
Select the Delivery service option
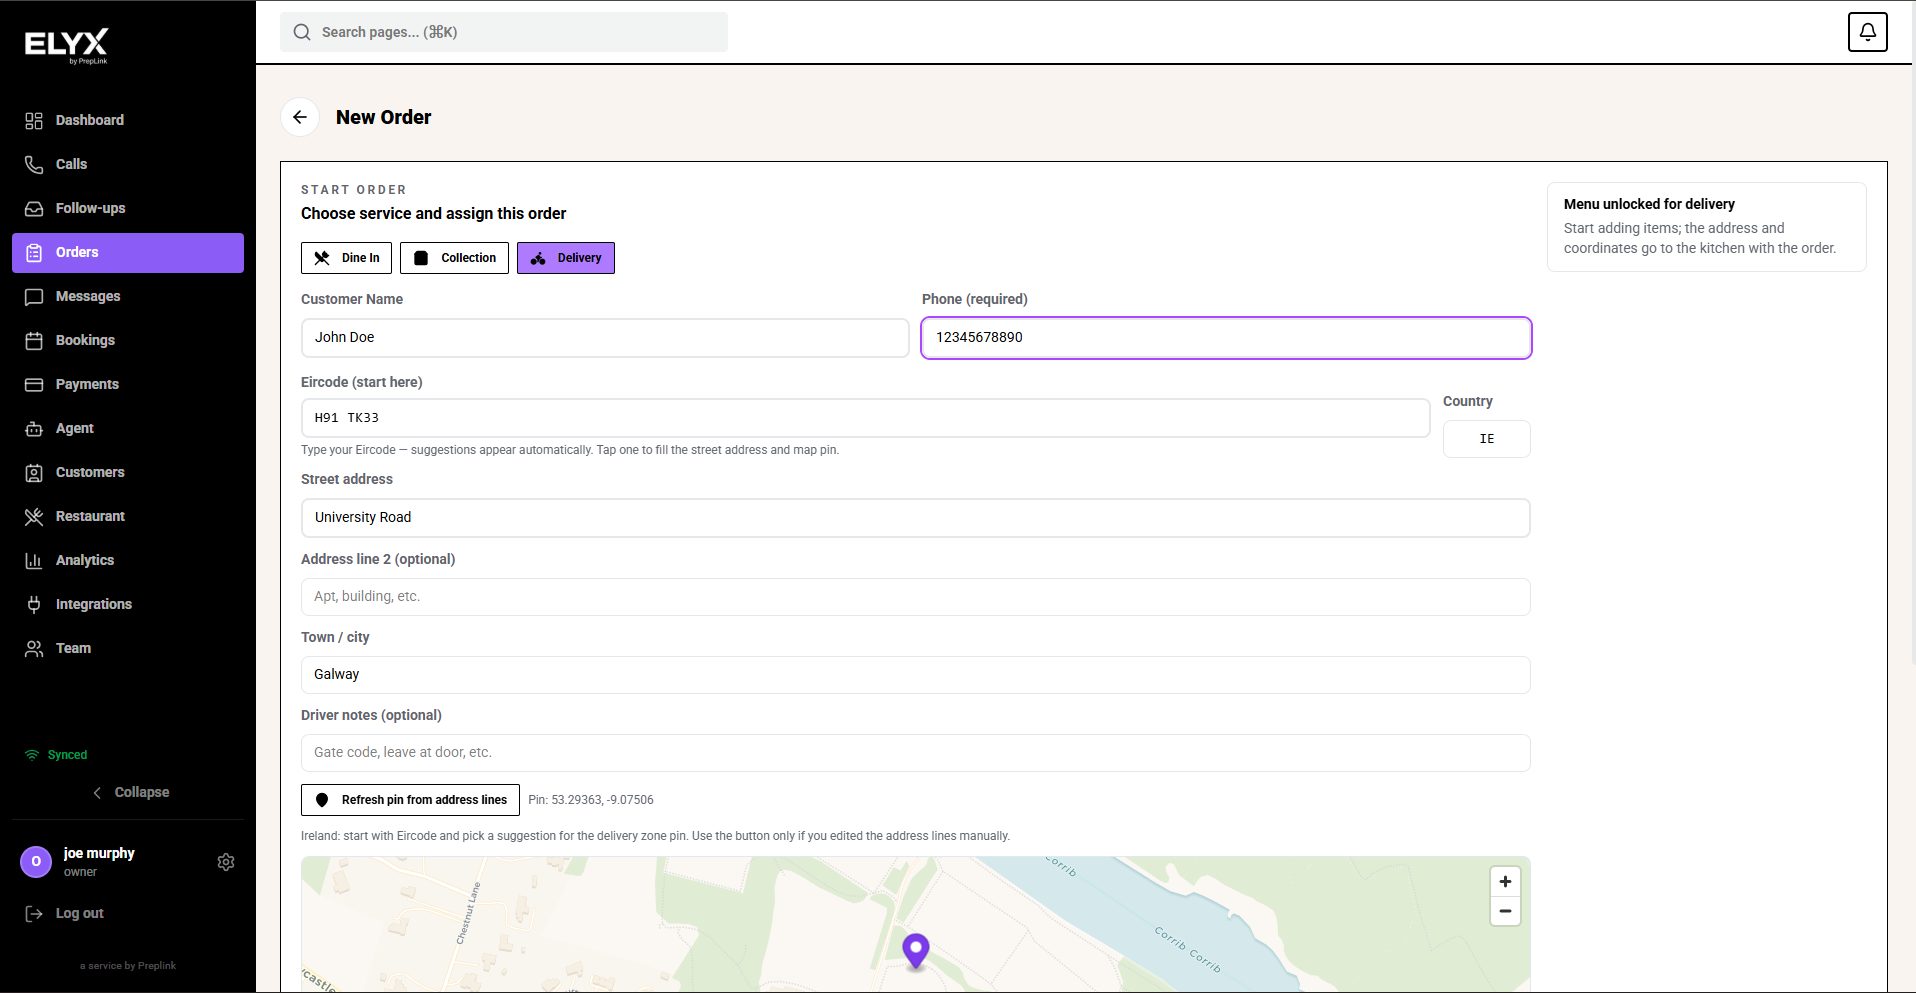coord(566,258)
